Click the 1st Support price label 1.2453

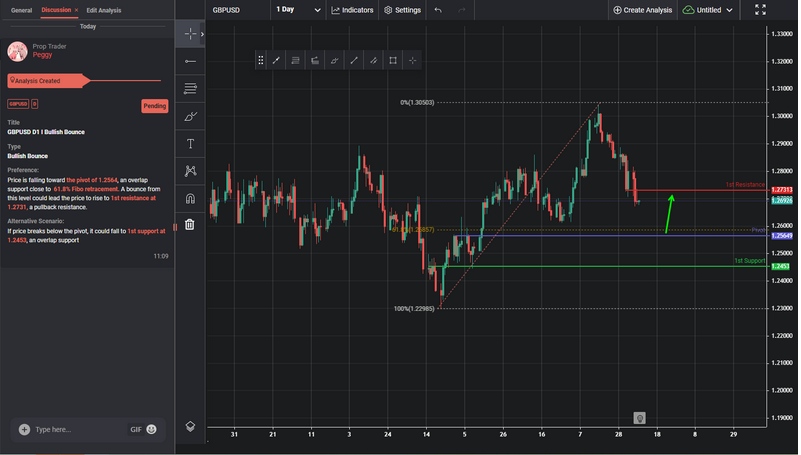tap(780, 267)
